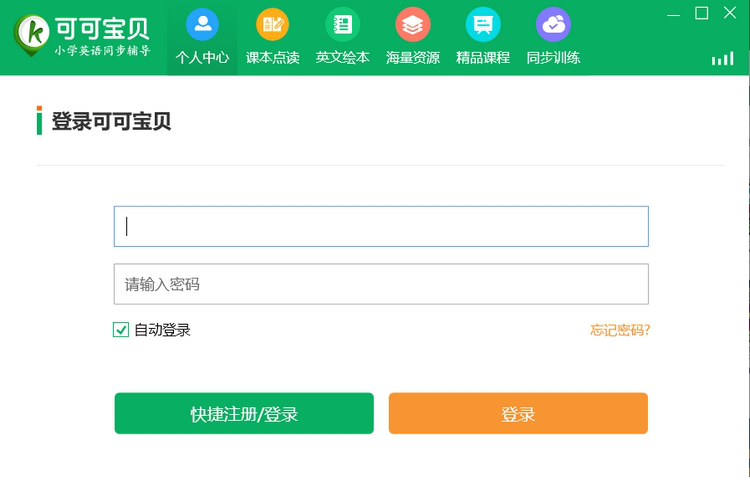Uncheck the 自动登录 checkbox

pos(121,330)
